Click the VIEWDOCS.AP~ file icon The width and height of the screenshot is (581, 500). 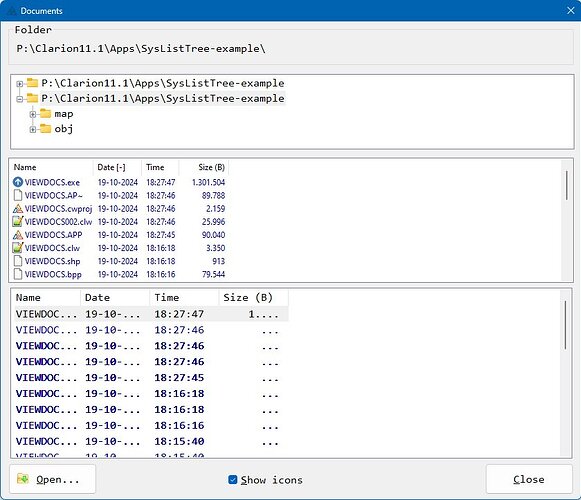click(18, 195)
